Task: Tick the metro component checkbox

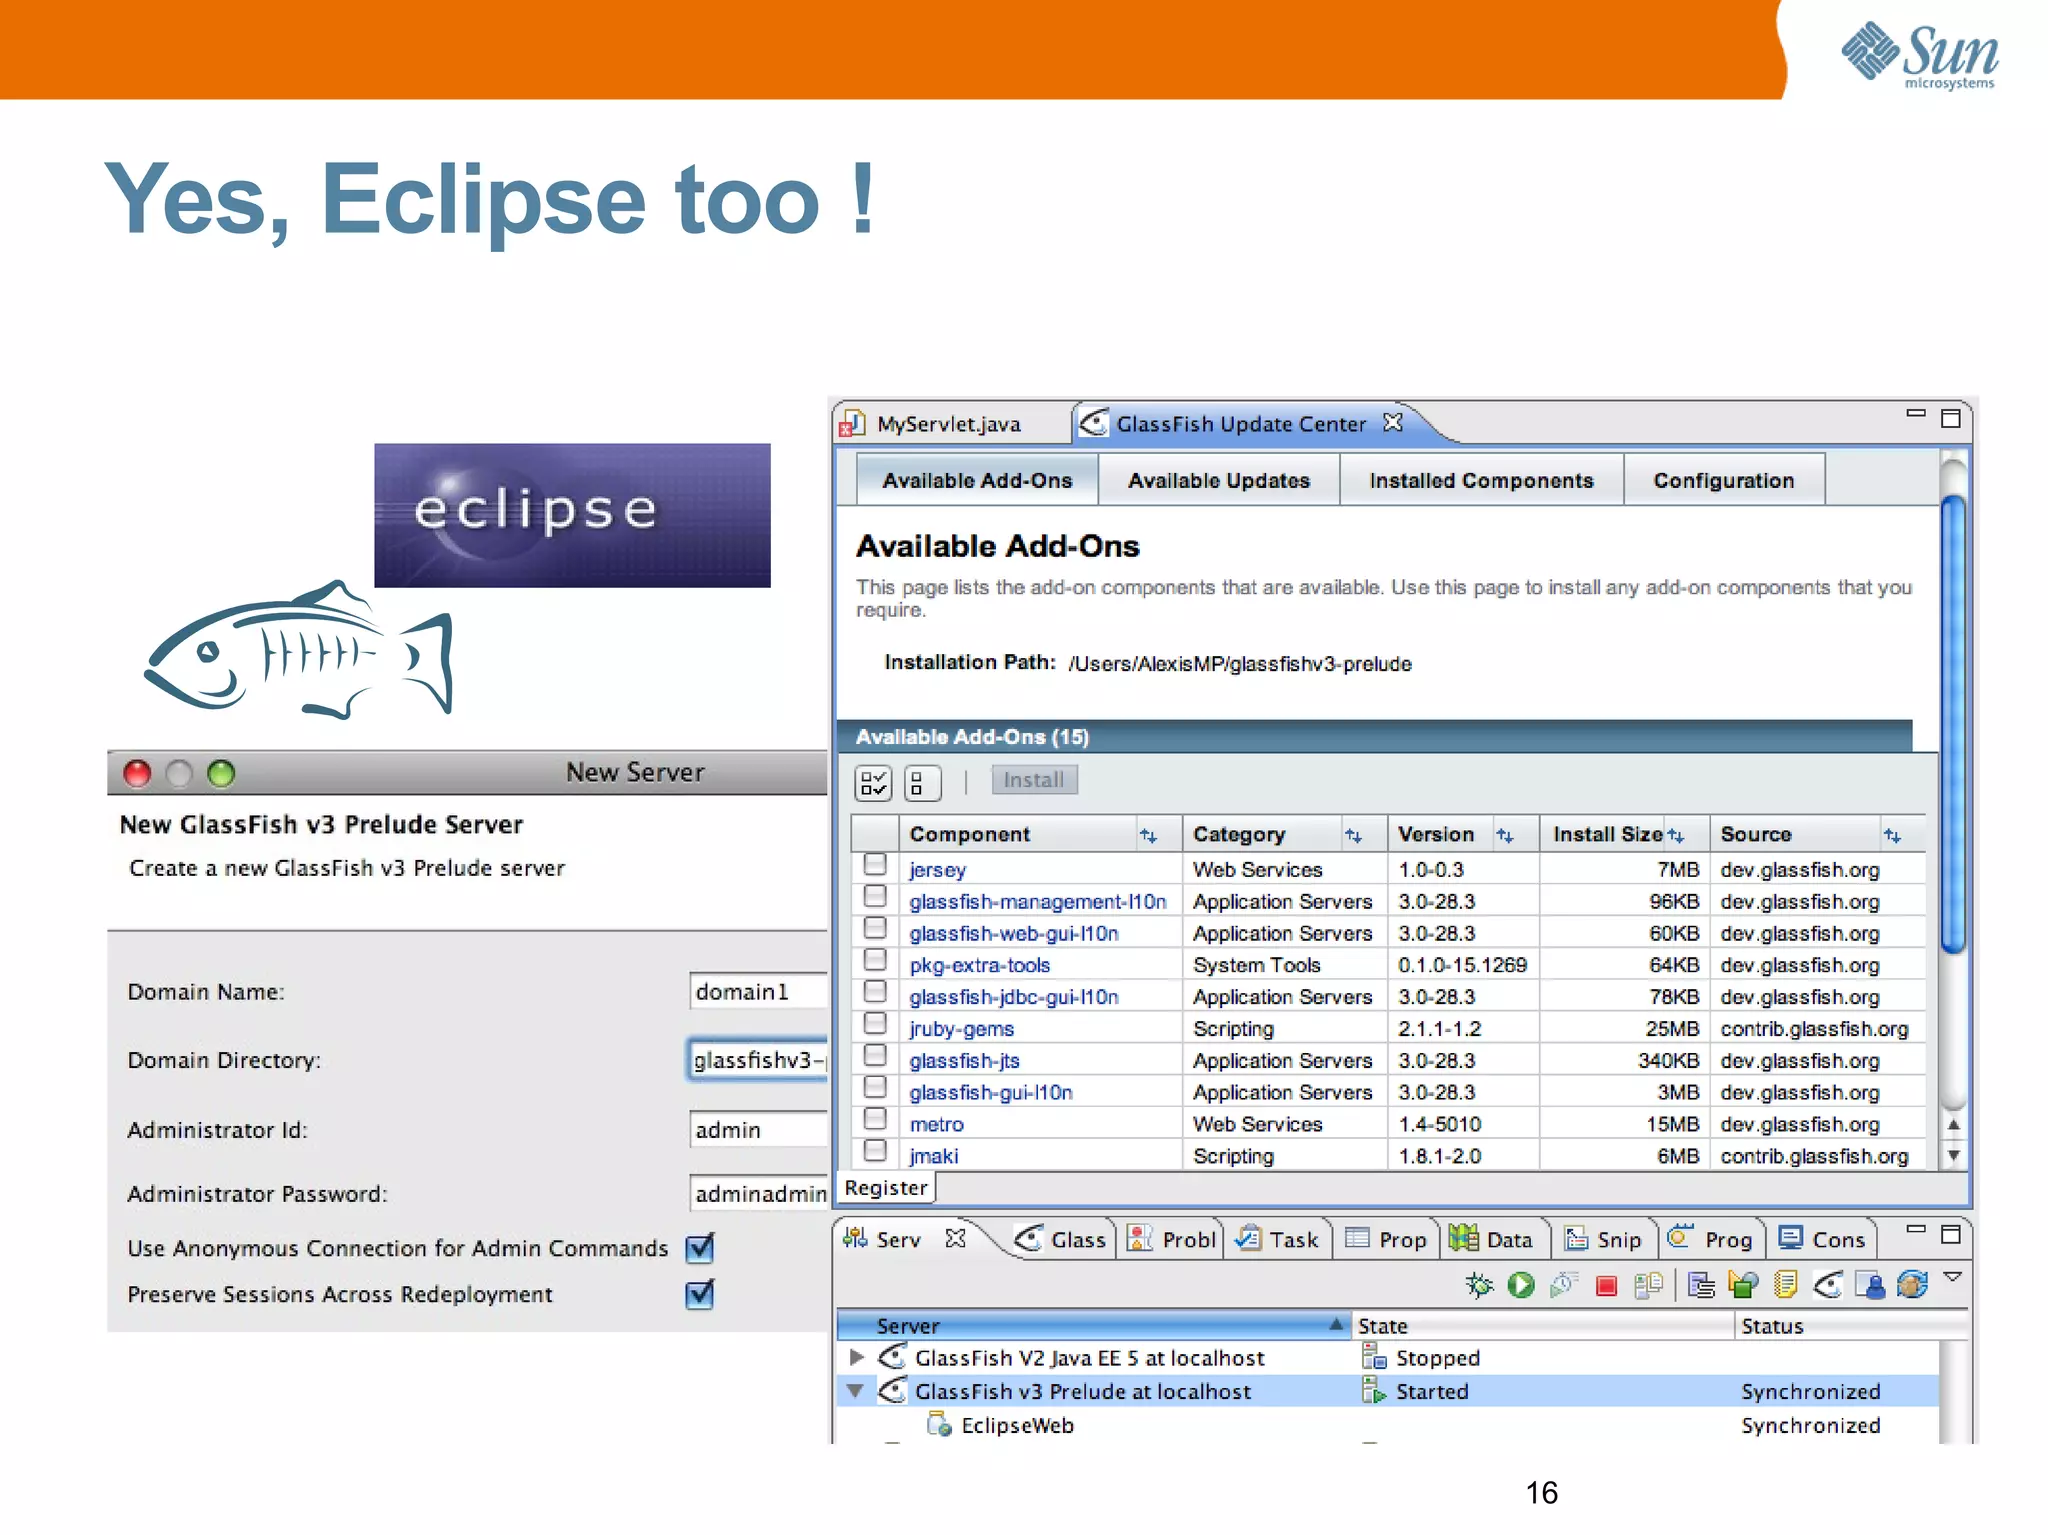Action: coord(875,1119)
